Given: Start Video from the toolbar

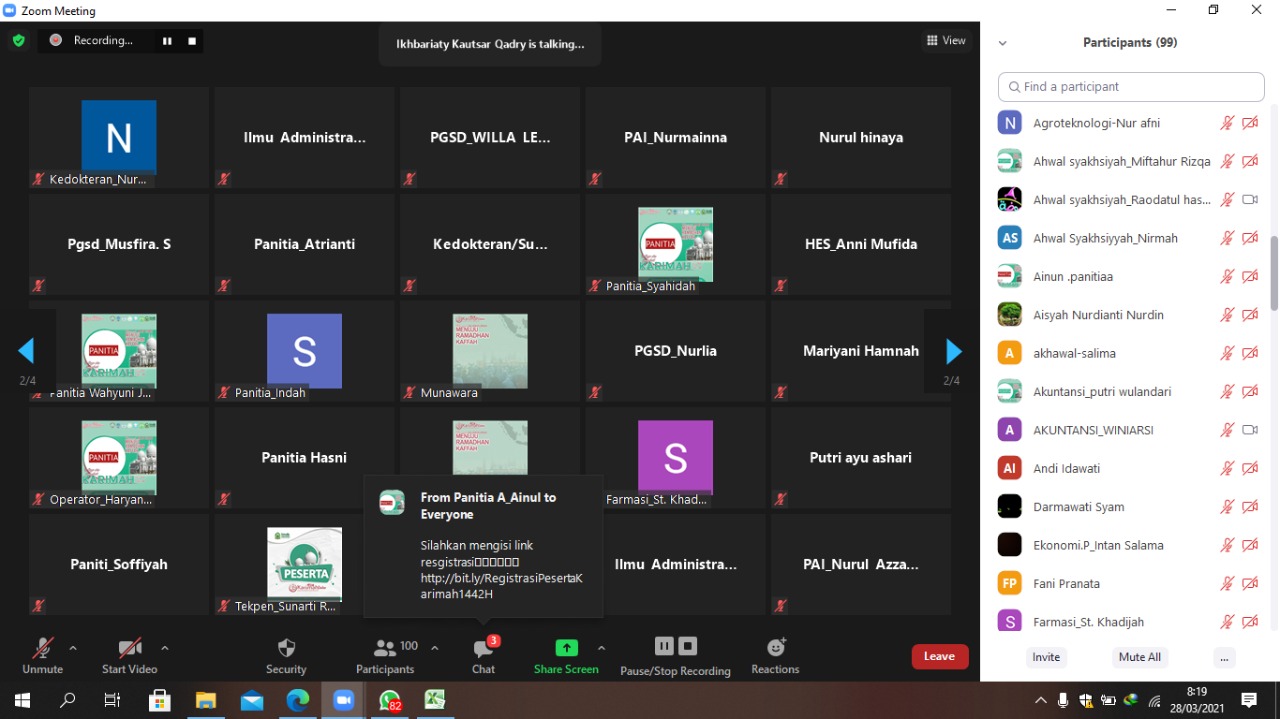Looking at the screenshot, I should [129, 655].
